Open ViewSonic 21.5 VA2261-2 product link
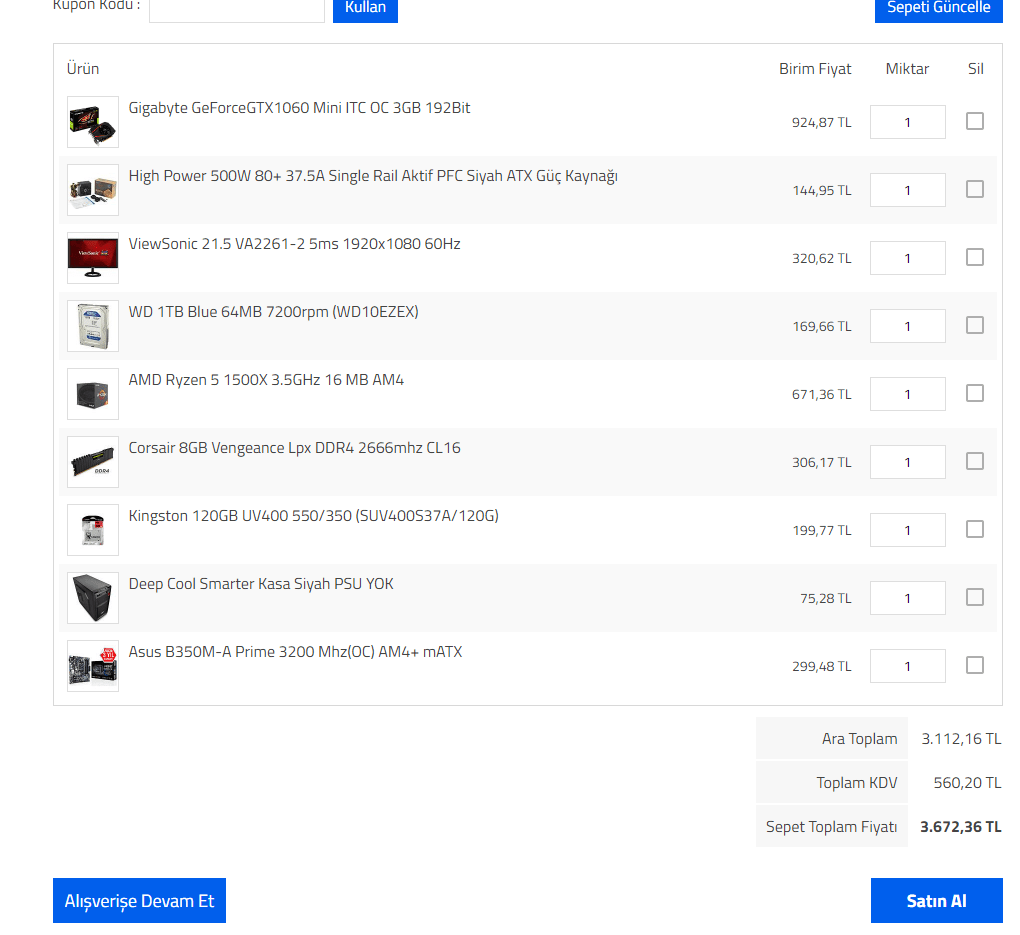This screenshot has width=1020, height=935. coord(294,244)
